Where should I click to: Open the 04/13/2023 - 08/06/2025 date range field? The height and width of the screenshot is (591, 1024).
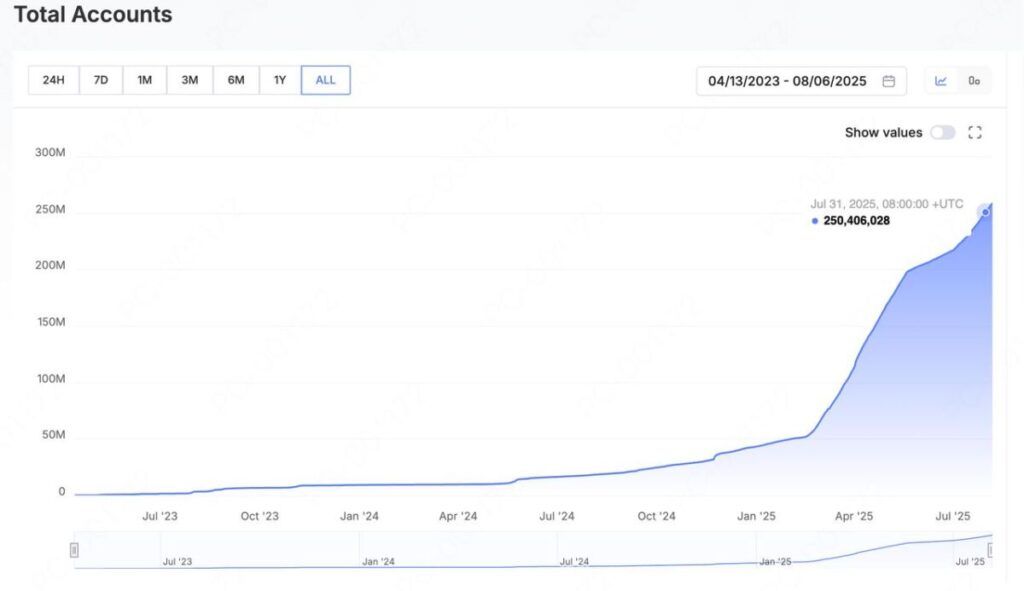pyautogui.click(x=790, y=81)
